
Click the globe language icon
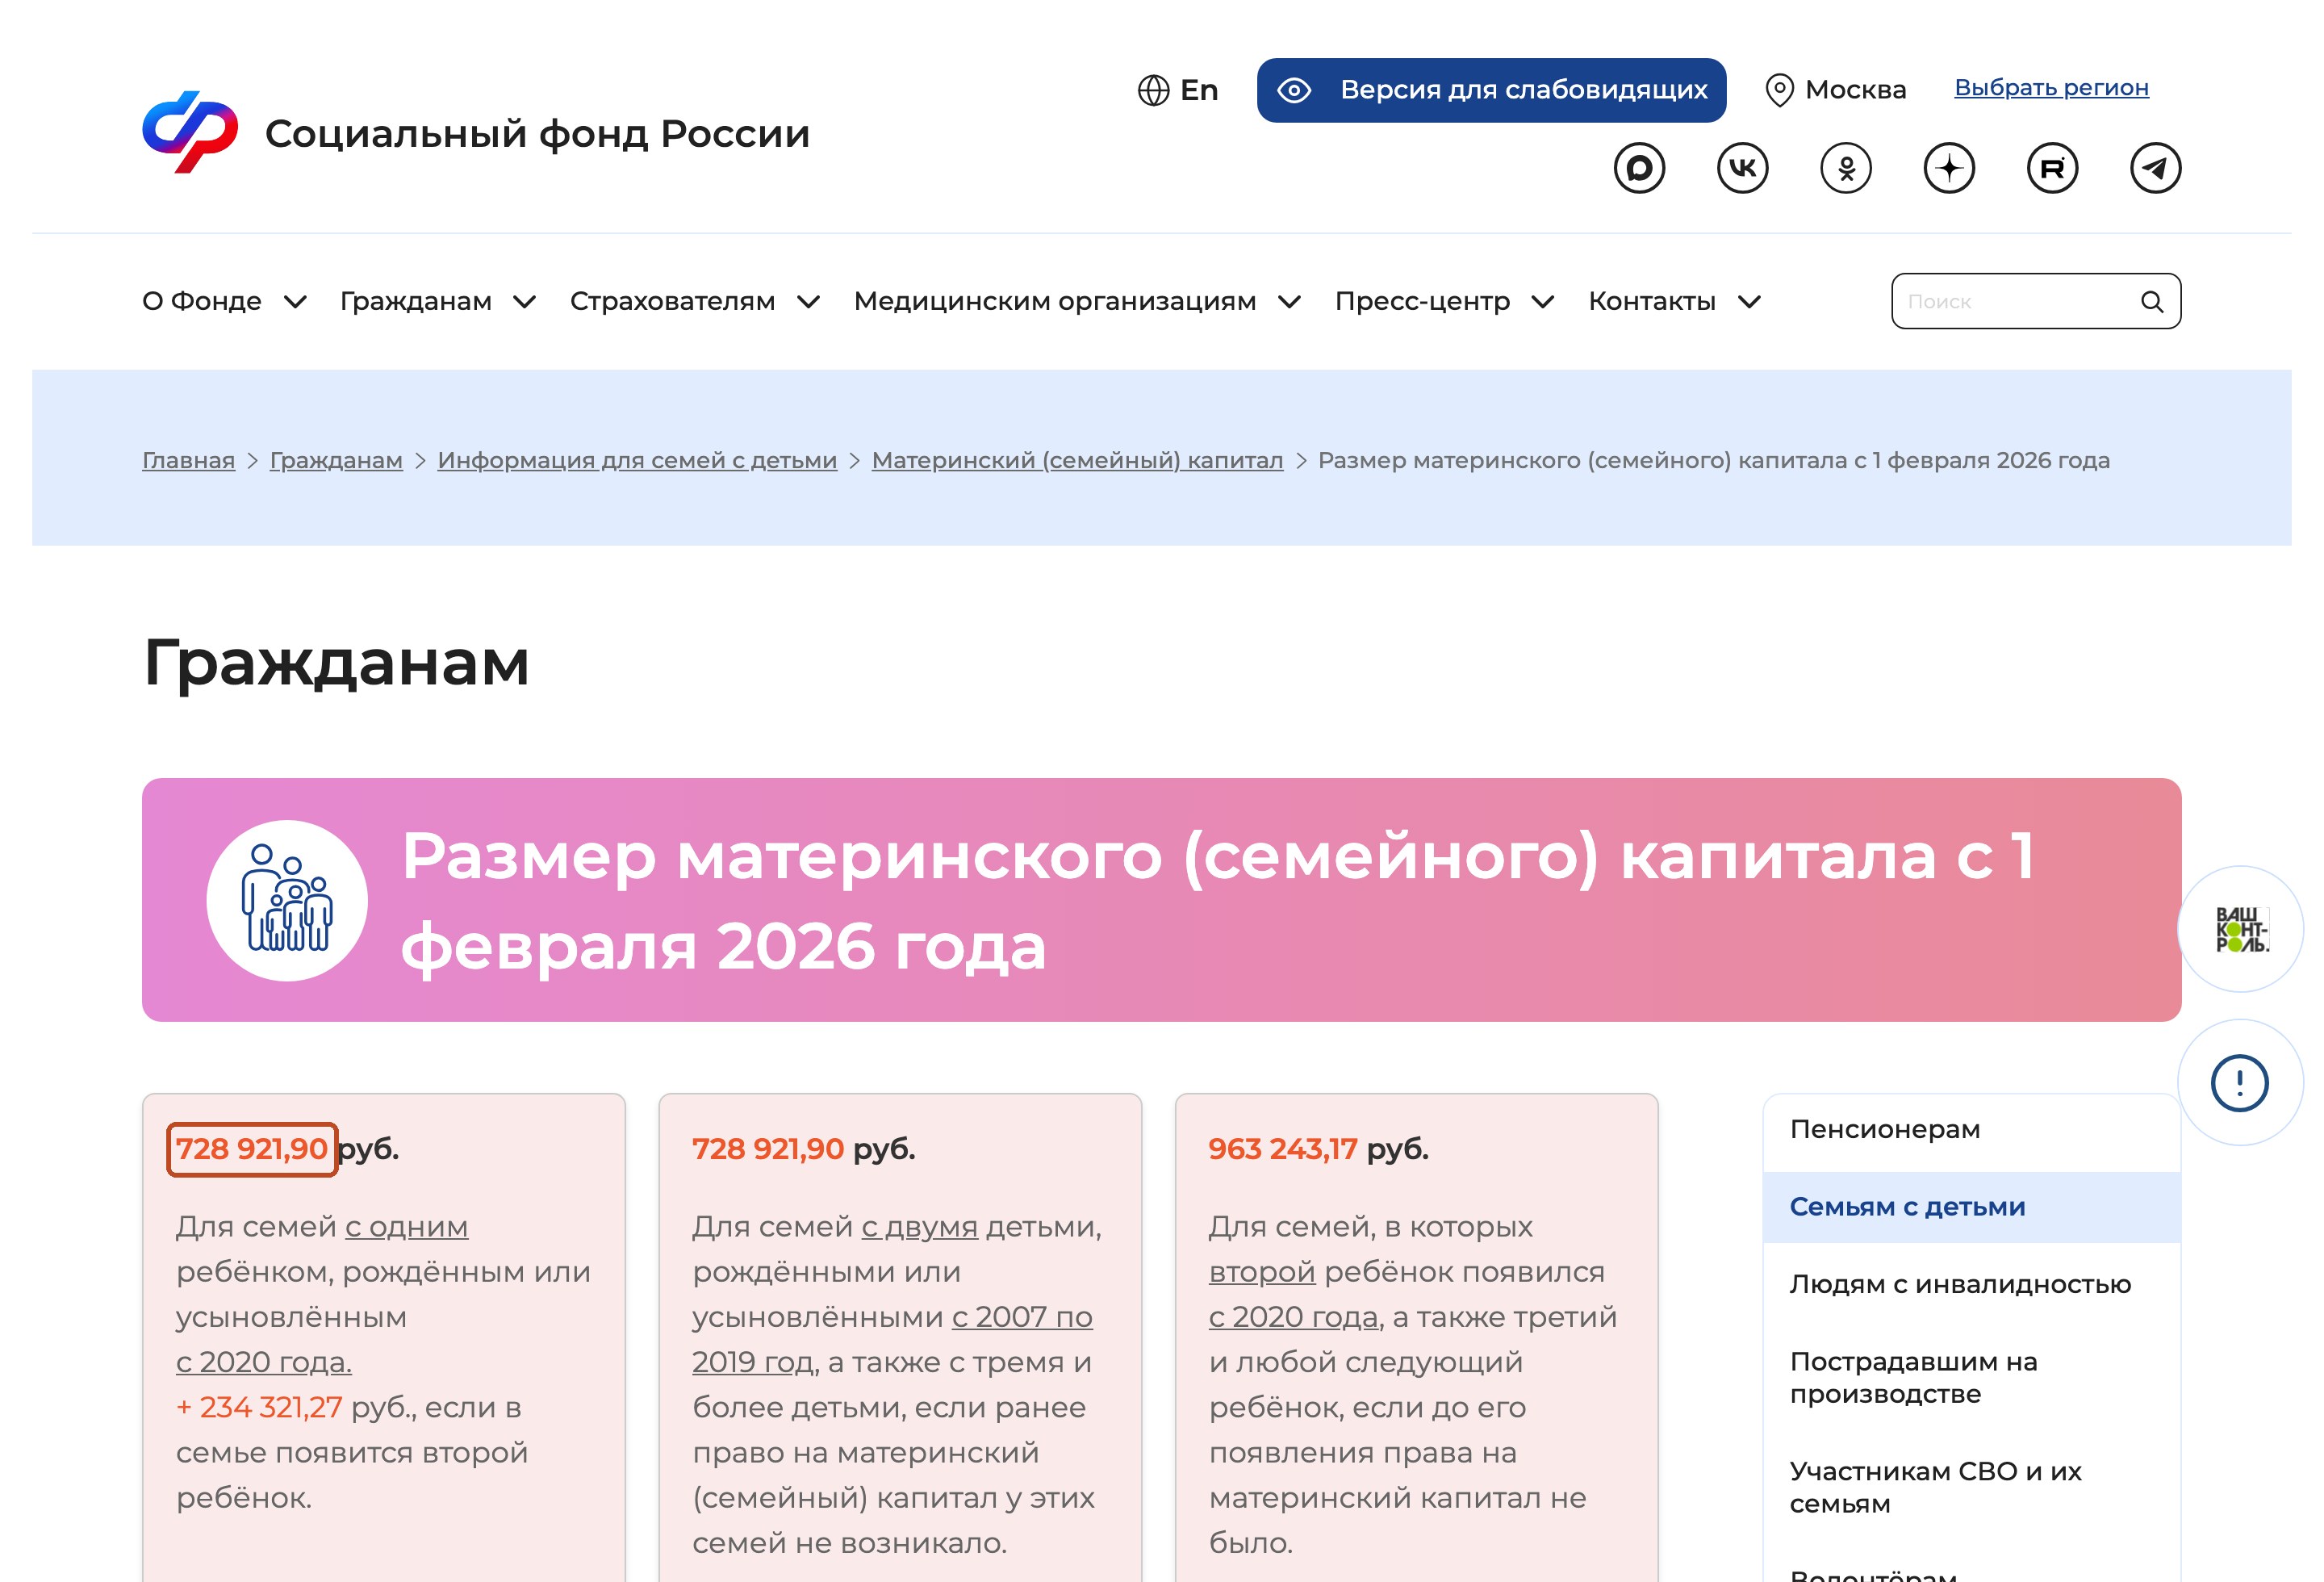click(x=1153, y=90)
